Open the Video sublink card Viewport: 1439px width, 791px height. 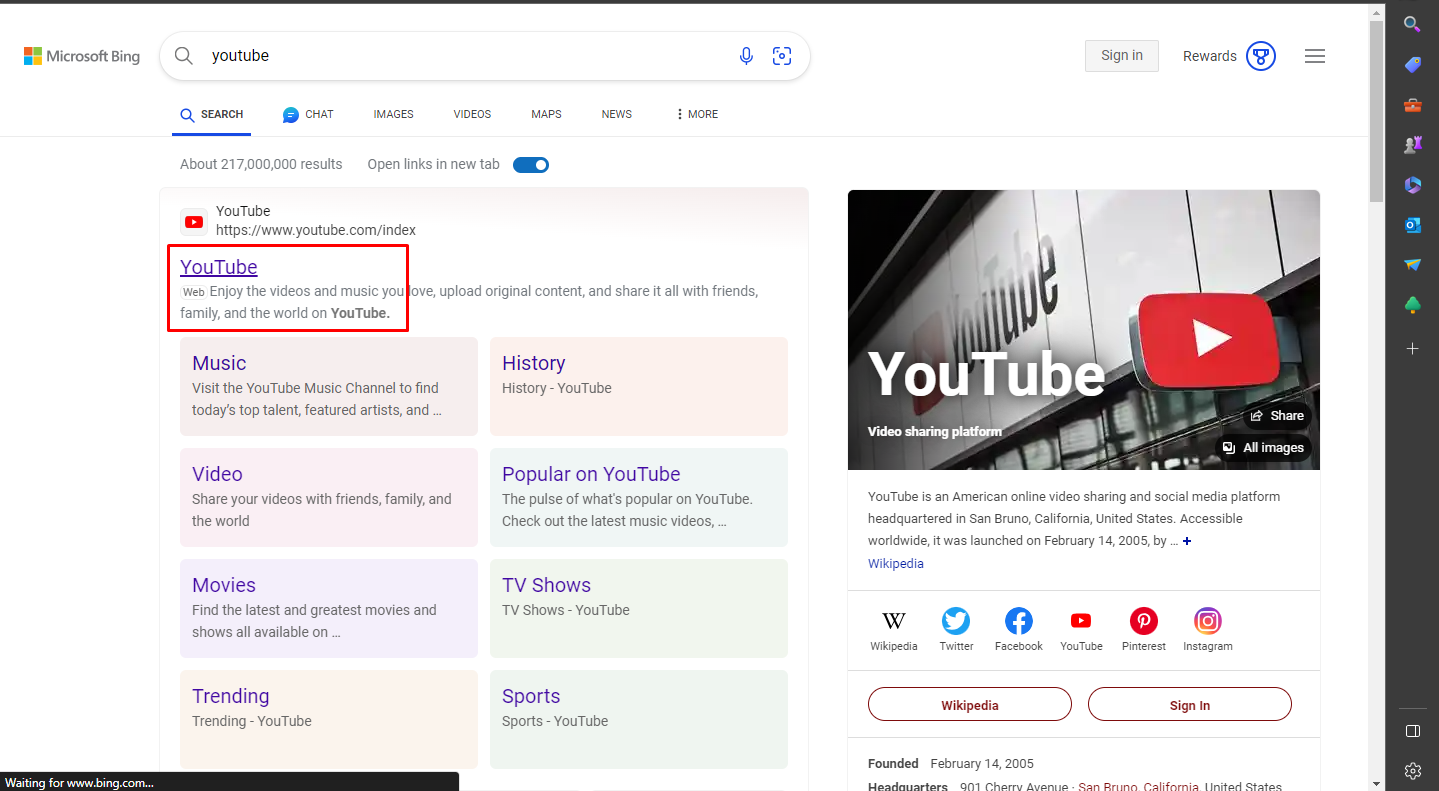[329, 497]
